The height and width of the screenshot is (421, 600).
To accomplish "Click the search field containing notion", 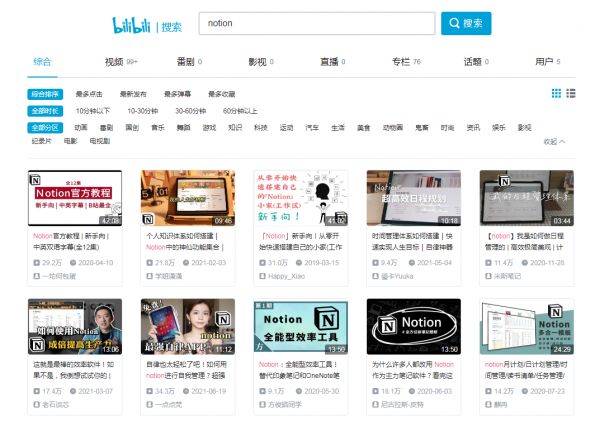I will coord(317,23).
